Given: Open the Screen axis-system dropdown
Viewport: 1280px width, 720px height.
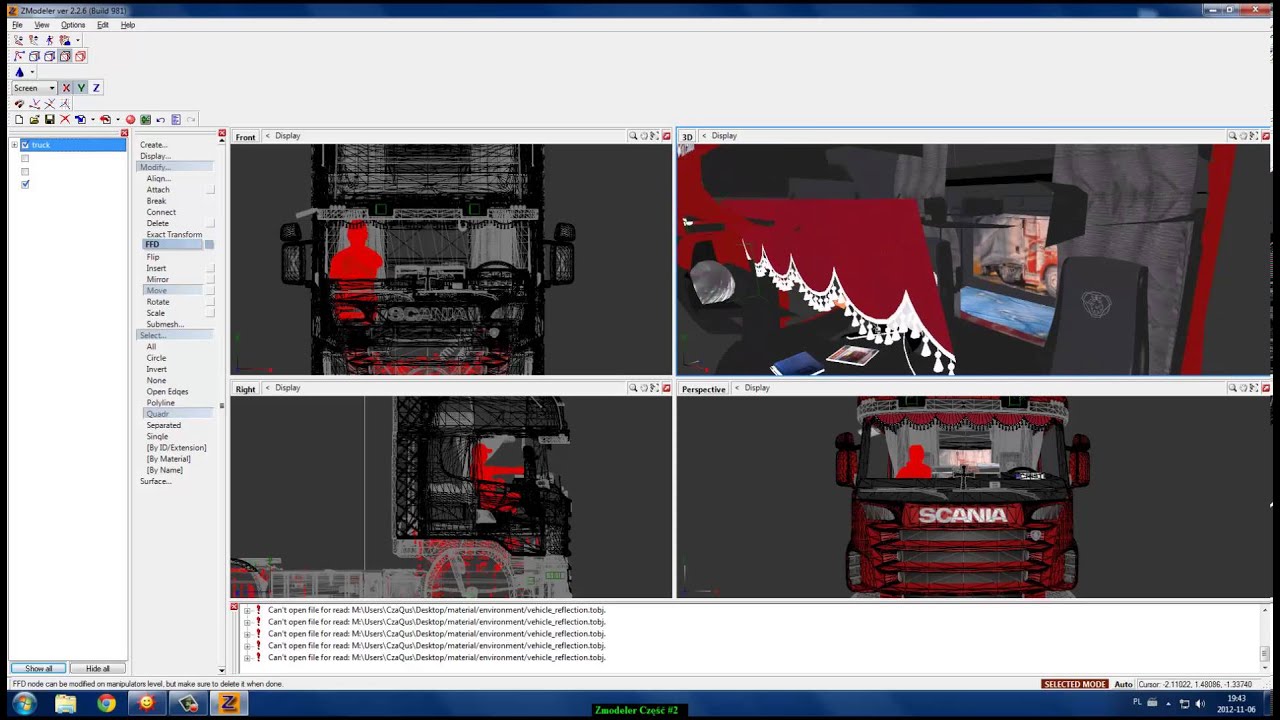Looking at the screenshot, I should pyautogui.click(x=34, y=88).
